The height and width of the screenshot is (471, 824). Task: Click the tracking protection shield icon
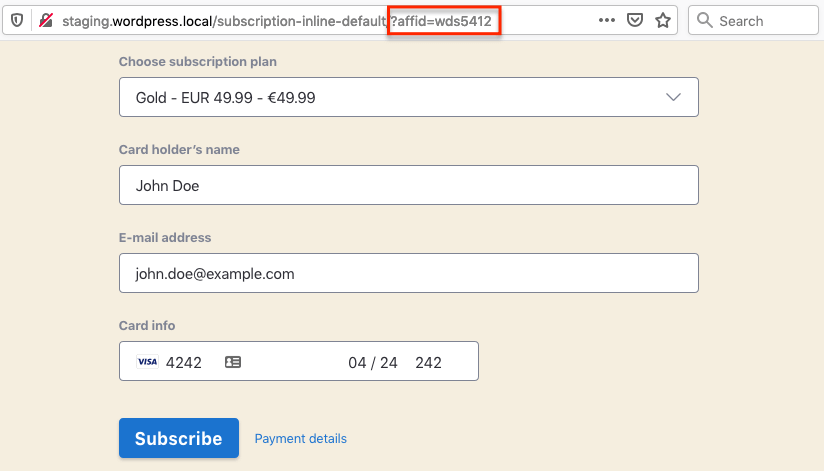tap(17, 20)
